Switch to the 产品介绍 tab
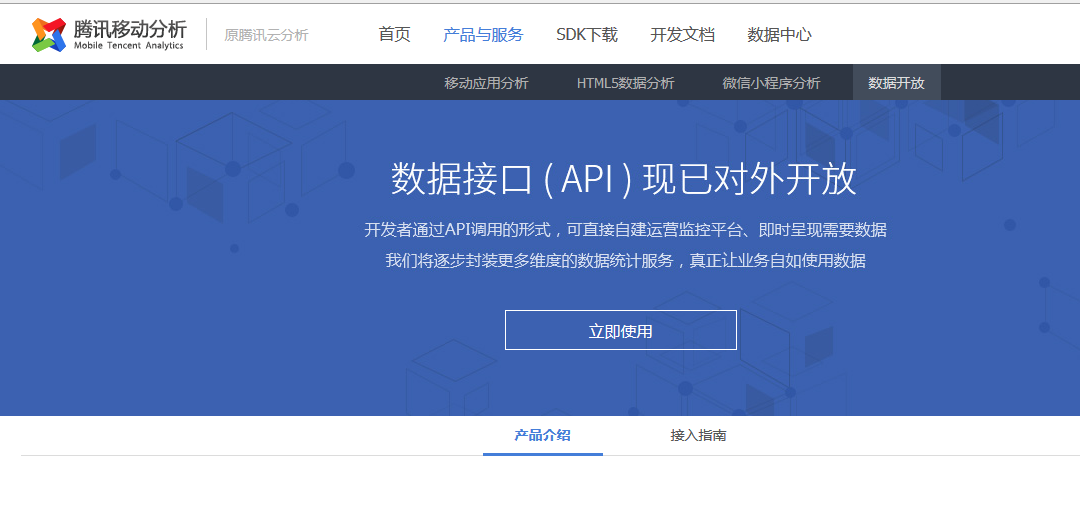Image resolution: width=1080 pixels, height=511 pixels. tap(542, 435)
